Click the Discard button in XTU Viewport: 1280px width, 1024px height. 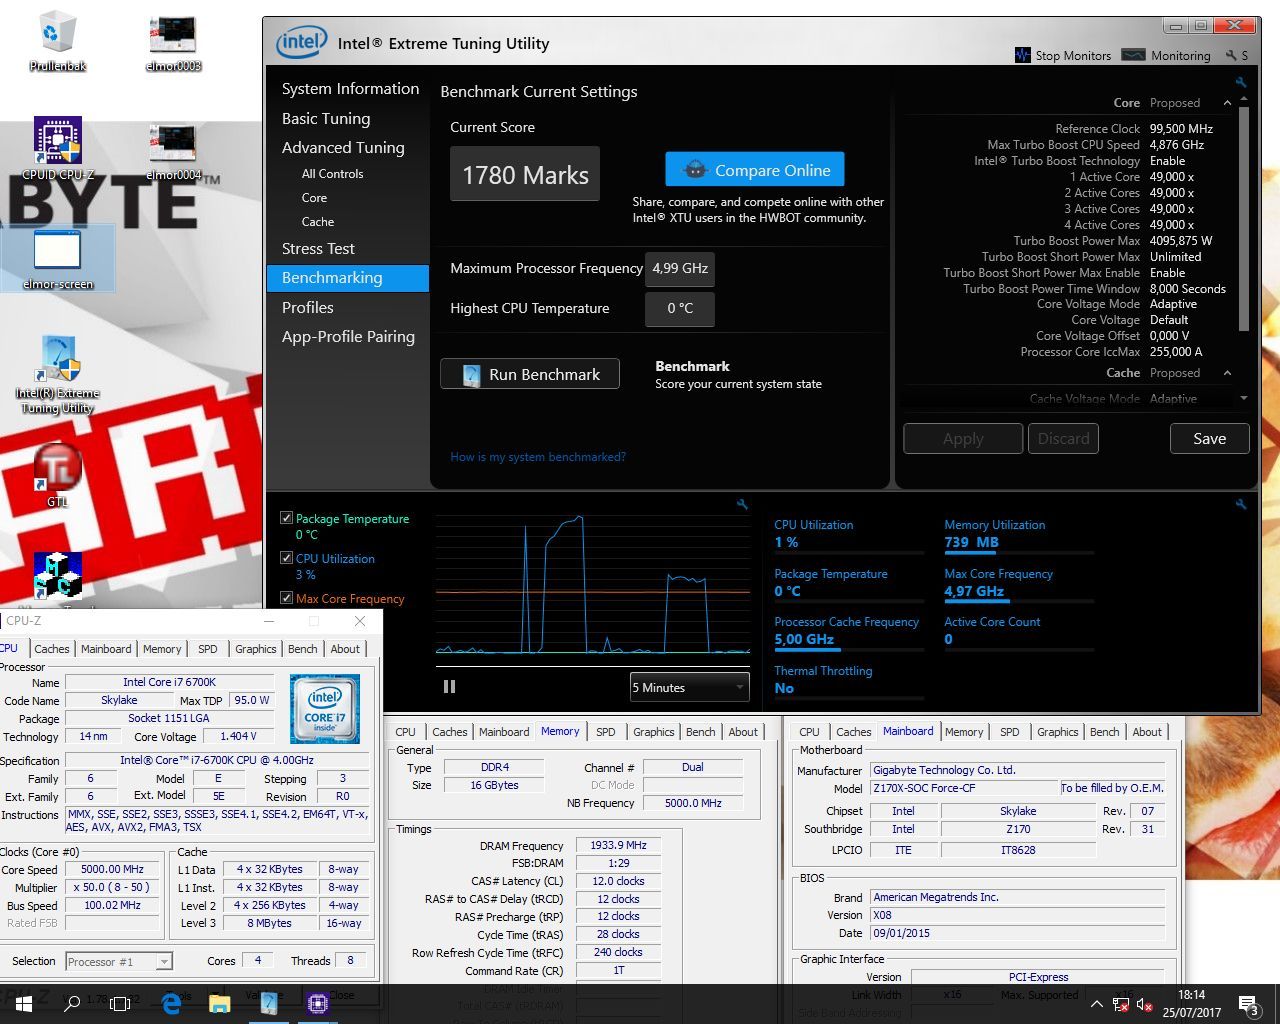1063,438
